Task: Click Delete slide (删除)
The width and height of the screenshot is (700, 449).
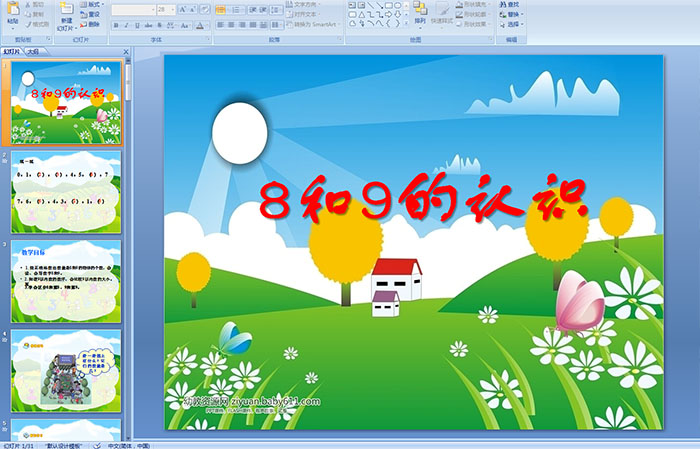Action: coord(90,24)
